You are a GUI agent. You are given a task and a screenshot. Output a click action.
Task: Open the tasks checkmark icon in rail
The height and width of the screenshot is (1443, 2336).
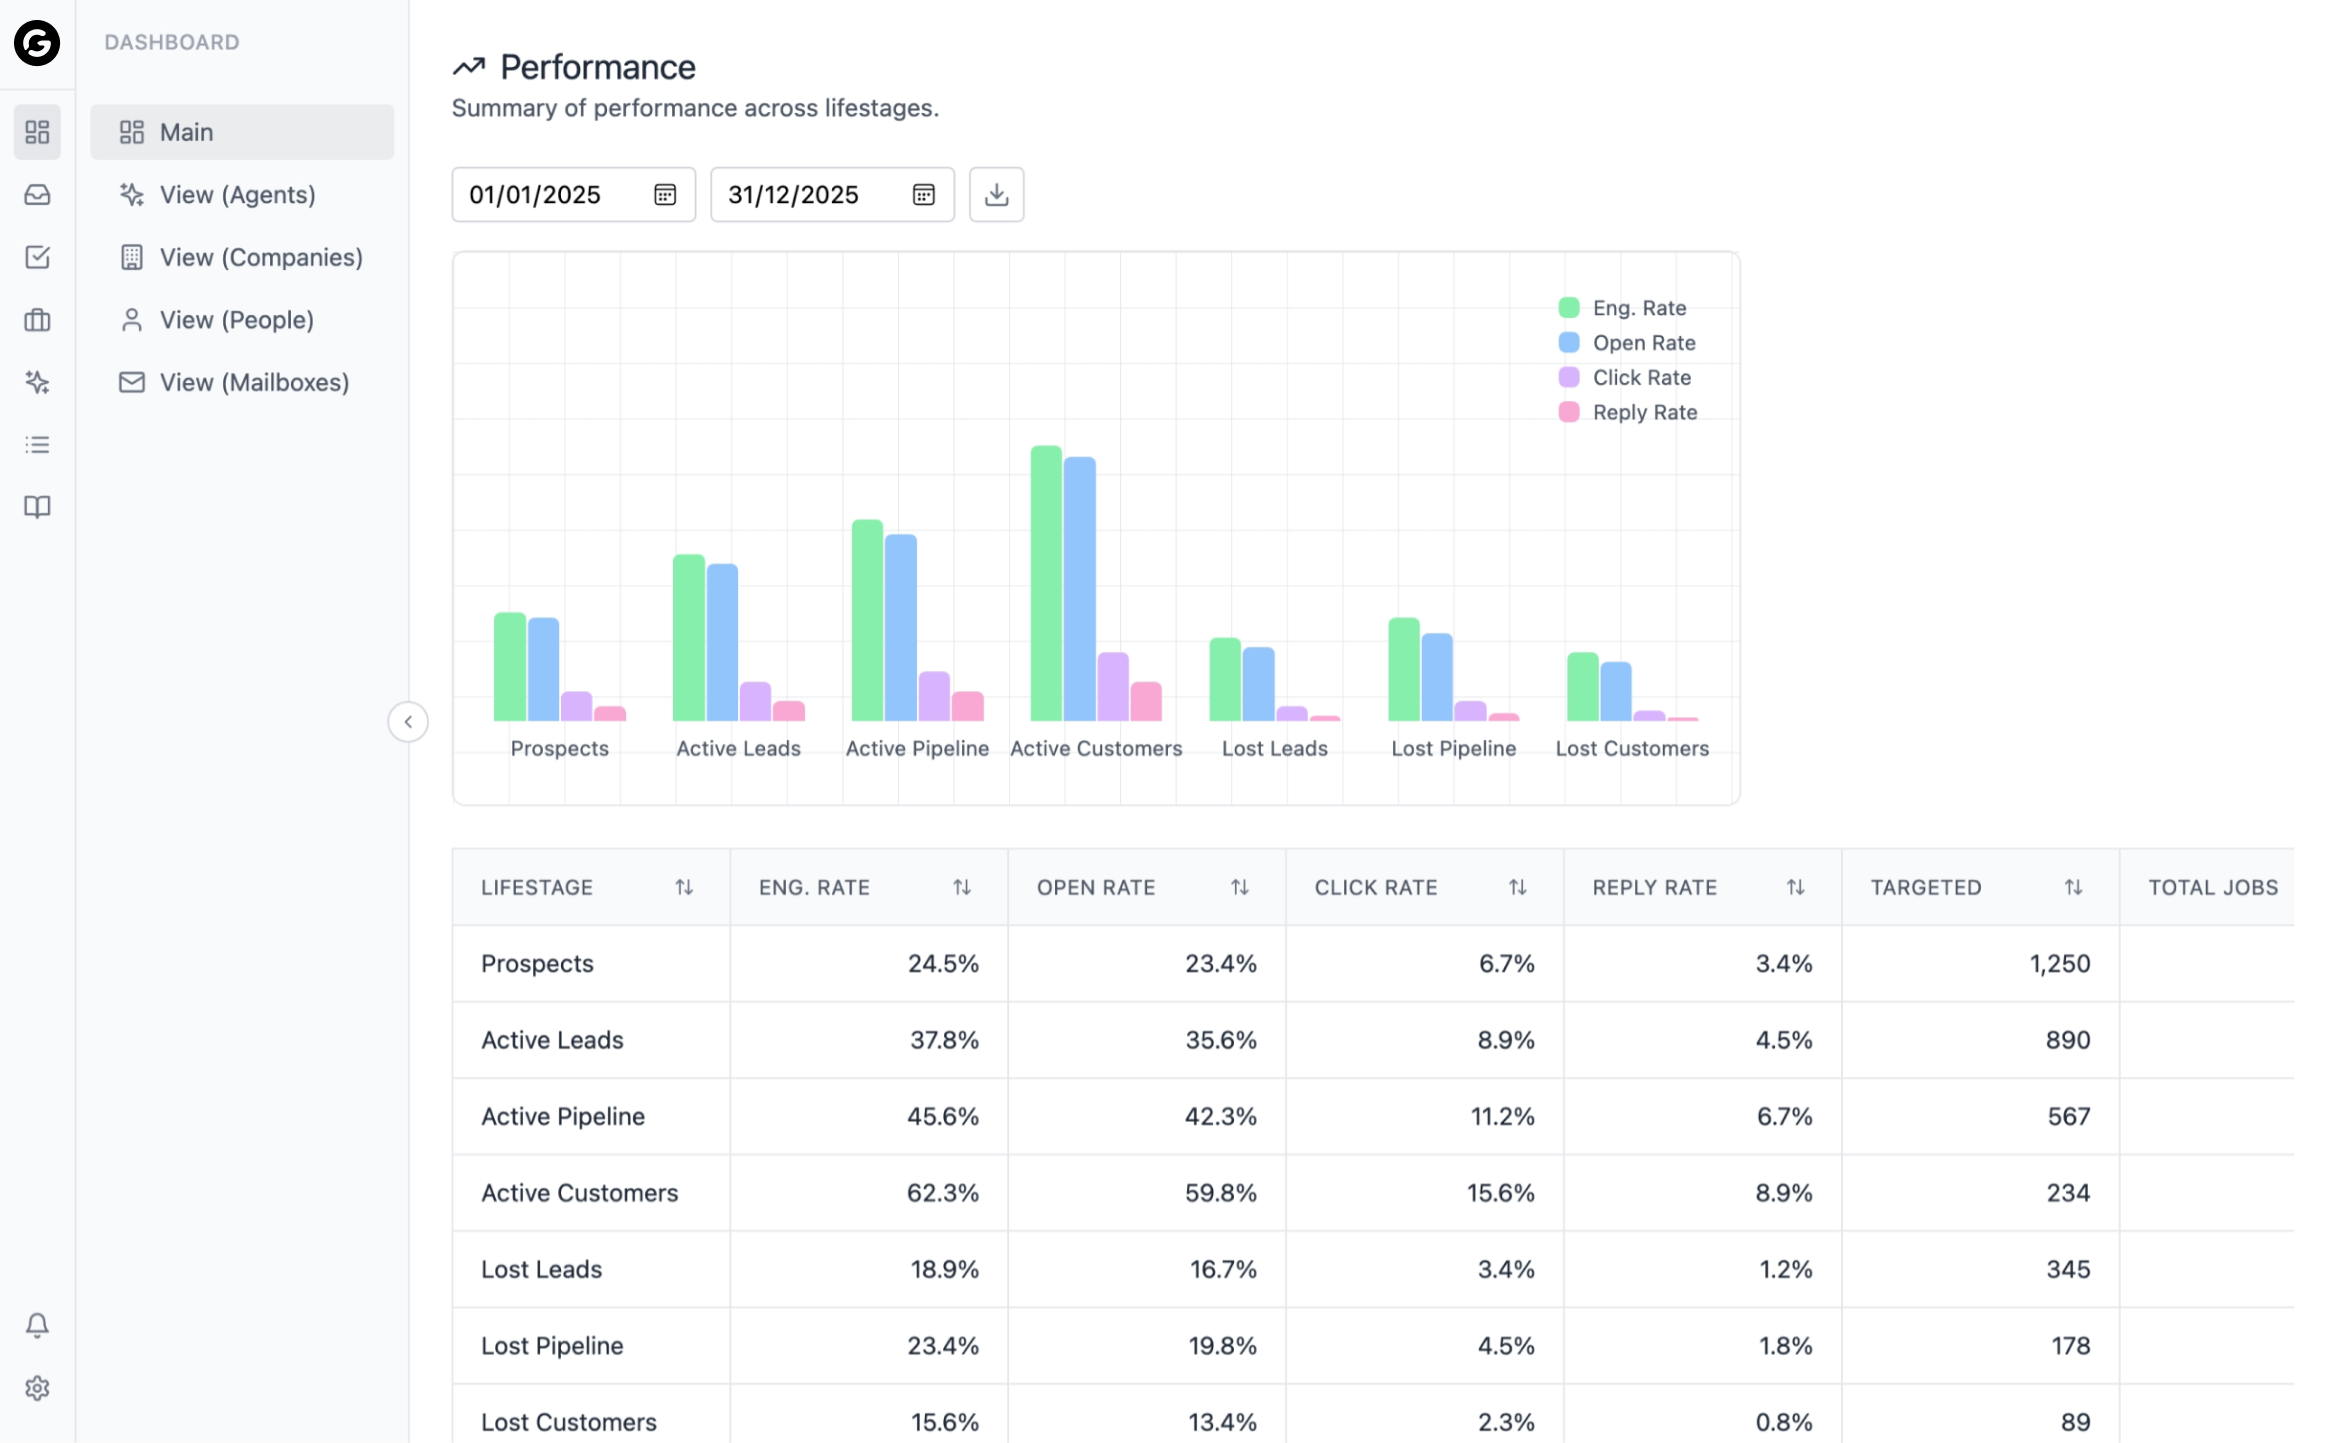(x=37, y=257)
